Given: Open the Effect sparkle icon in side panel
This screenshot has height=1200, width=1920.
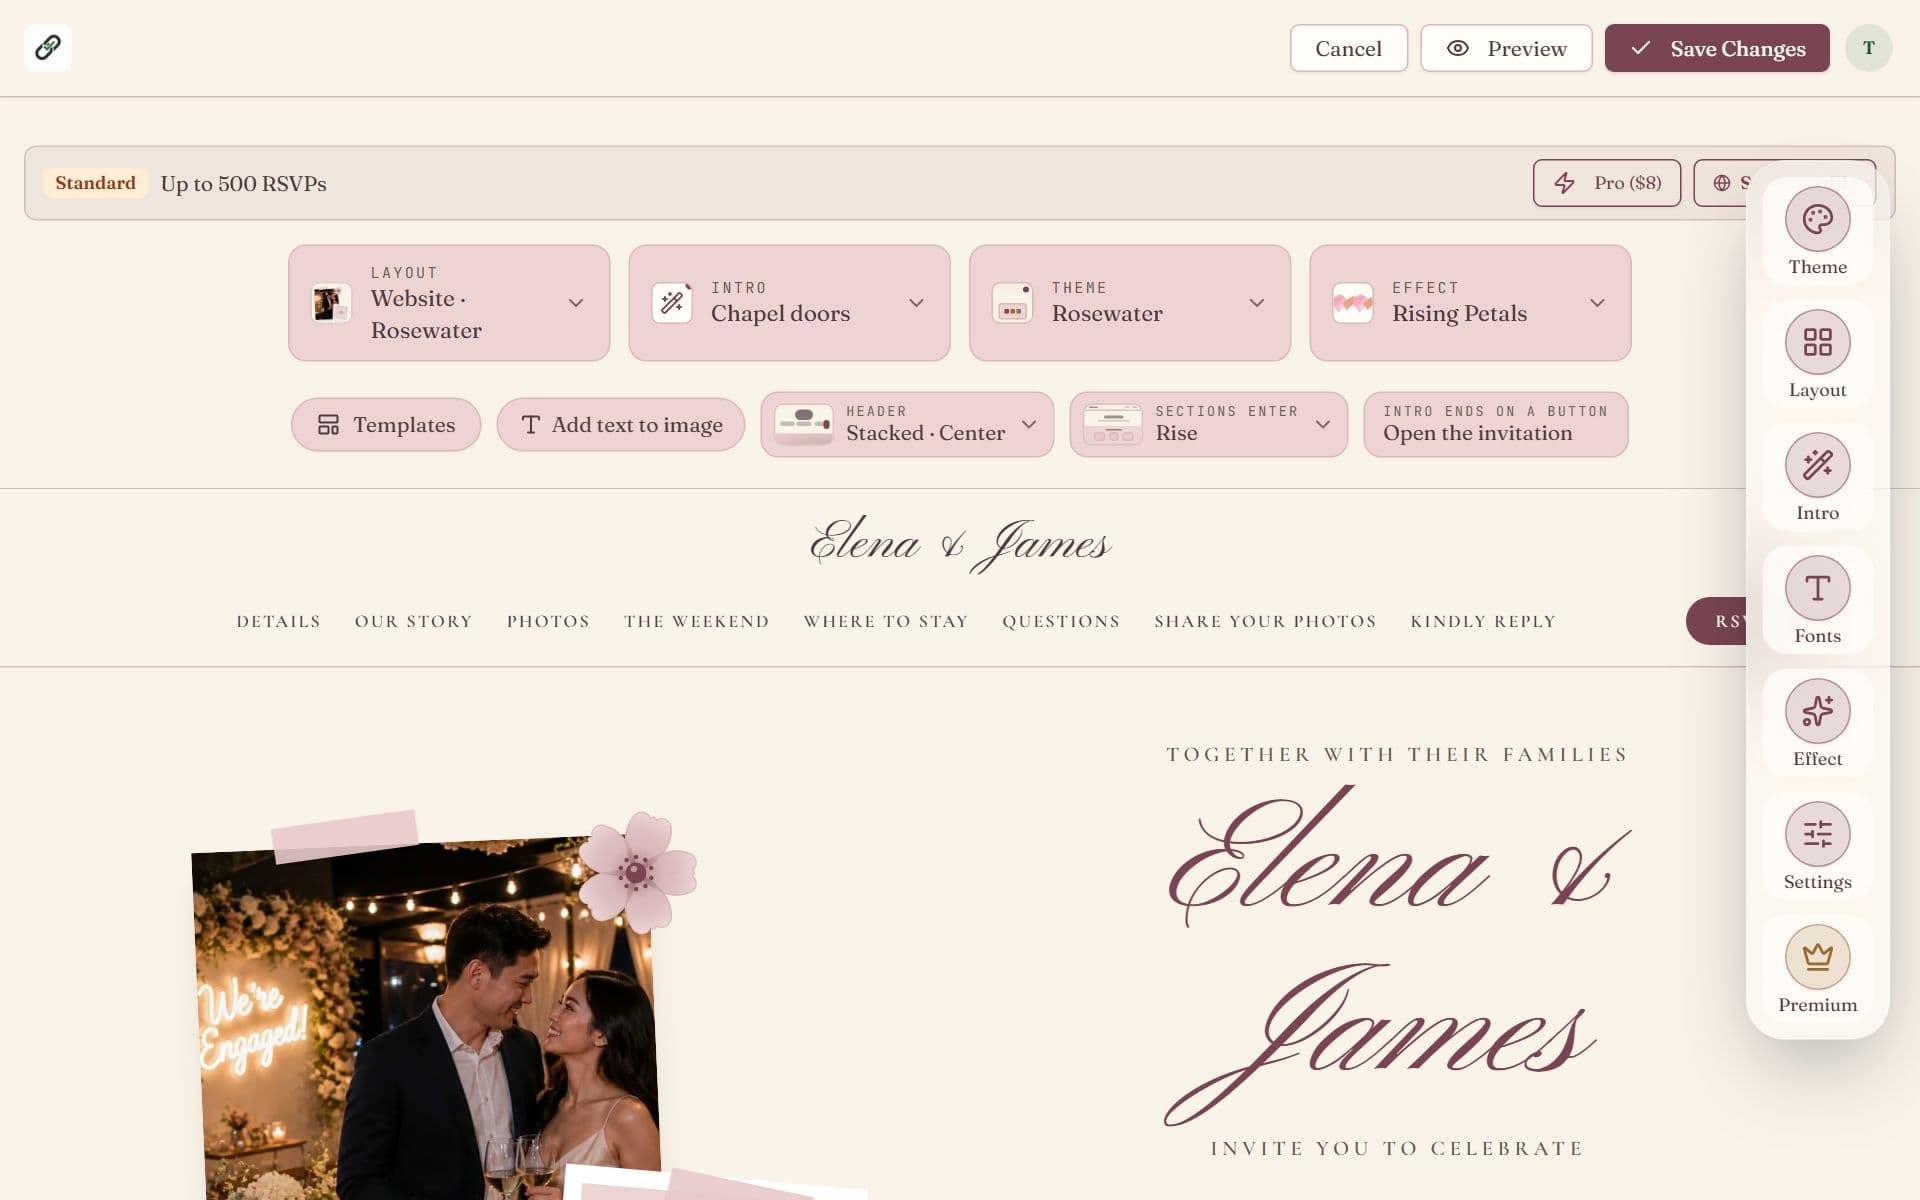Looking at the screenshot, I should coord(1817,711).
